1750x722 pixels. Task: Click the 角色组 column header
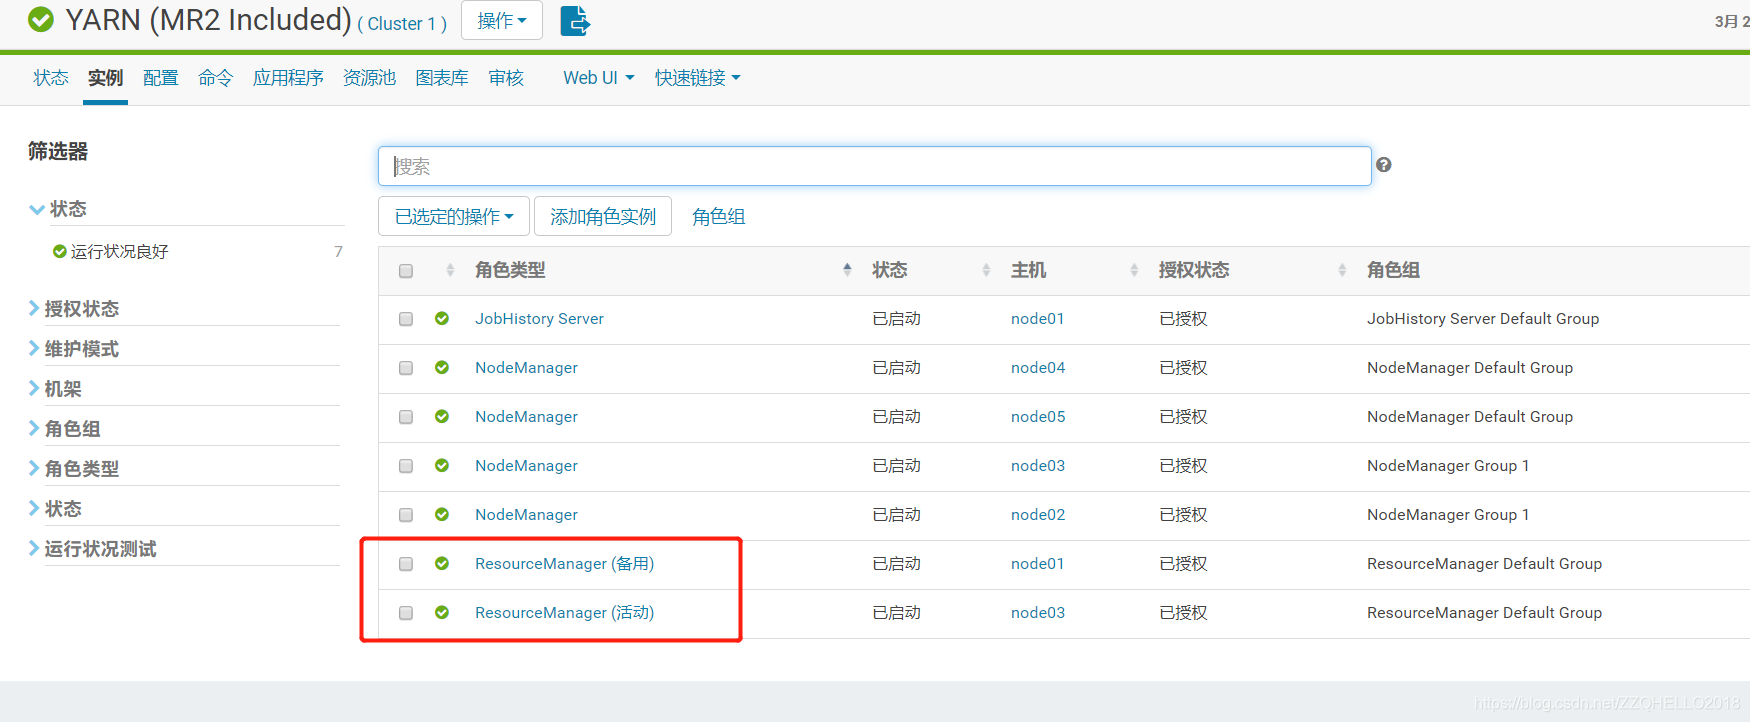point(1393,269)
